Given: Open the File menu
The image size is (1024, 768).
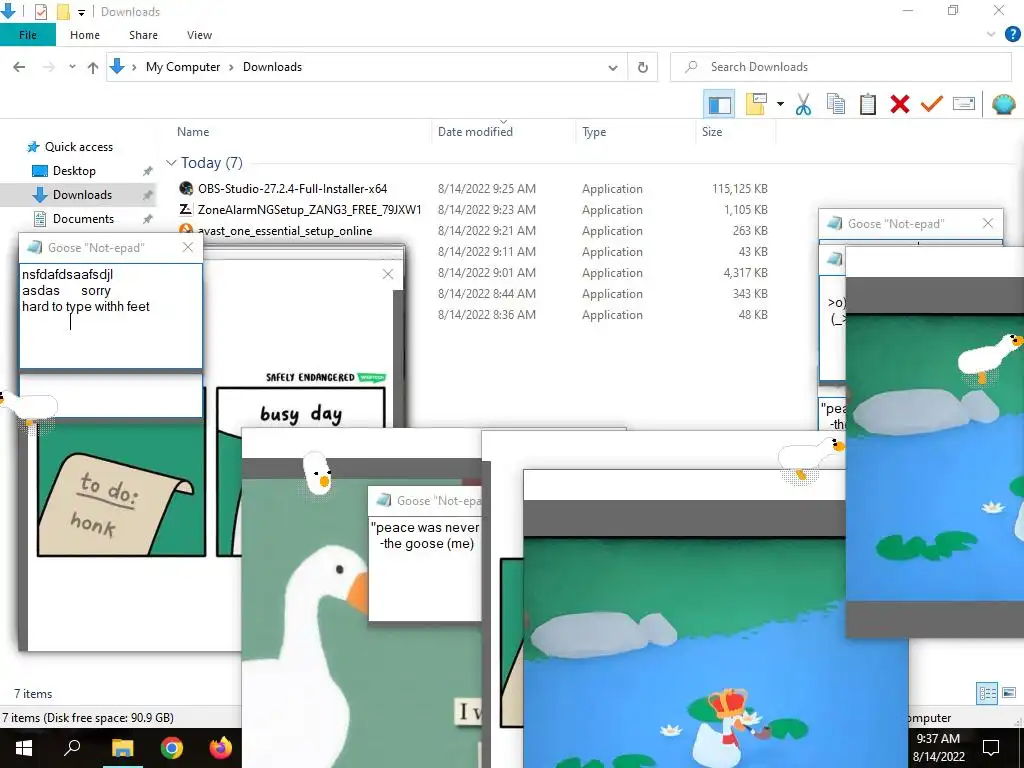Looking at the screenshot, I should 27,35.
